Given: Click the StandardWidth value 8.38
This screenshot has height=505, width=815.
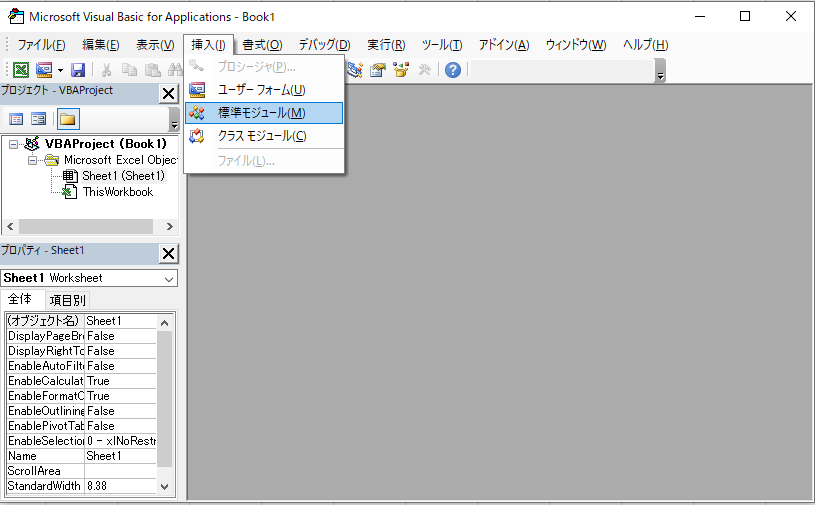Looking at the screenshot, I should tap(121, 486).
